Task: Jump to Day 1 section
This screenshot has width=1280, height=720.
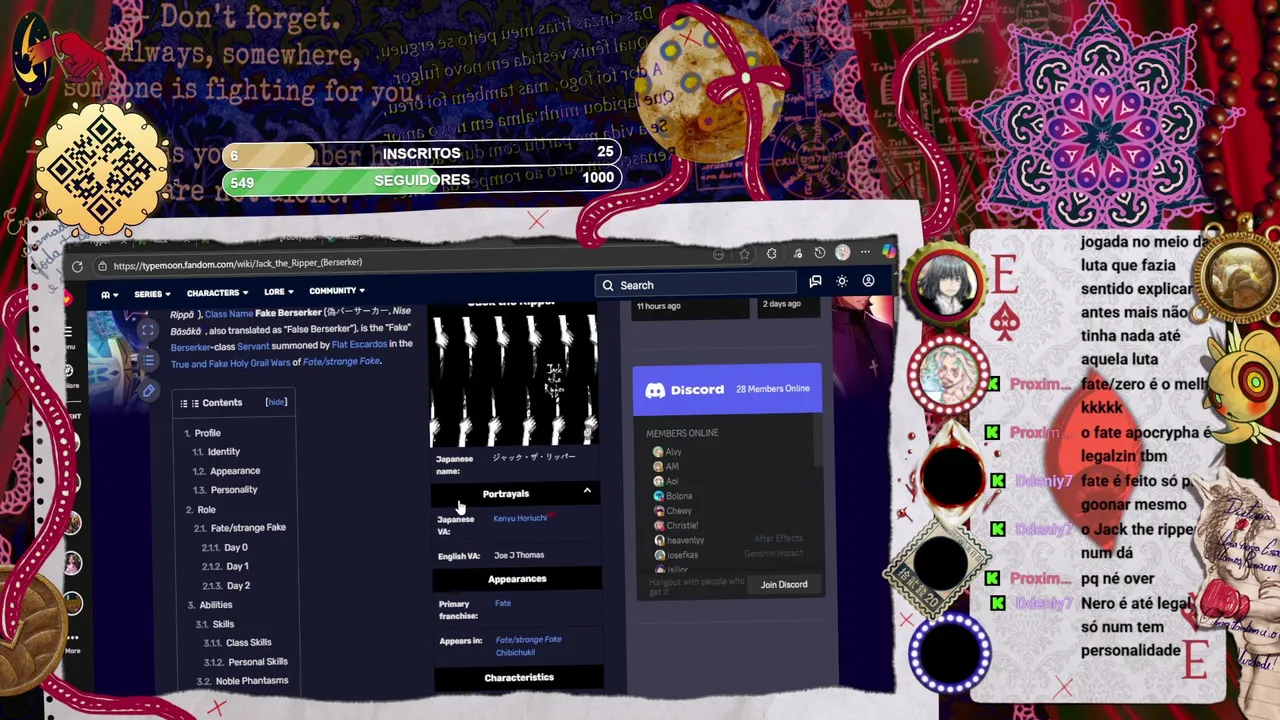Action: pyautogui.click(x=236, y=567)
